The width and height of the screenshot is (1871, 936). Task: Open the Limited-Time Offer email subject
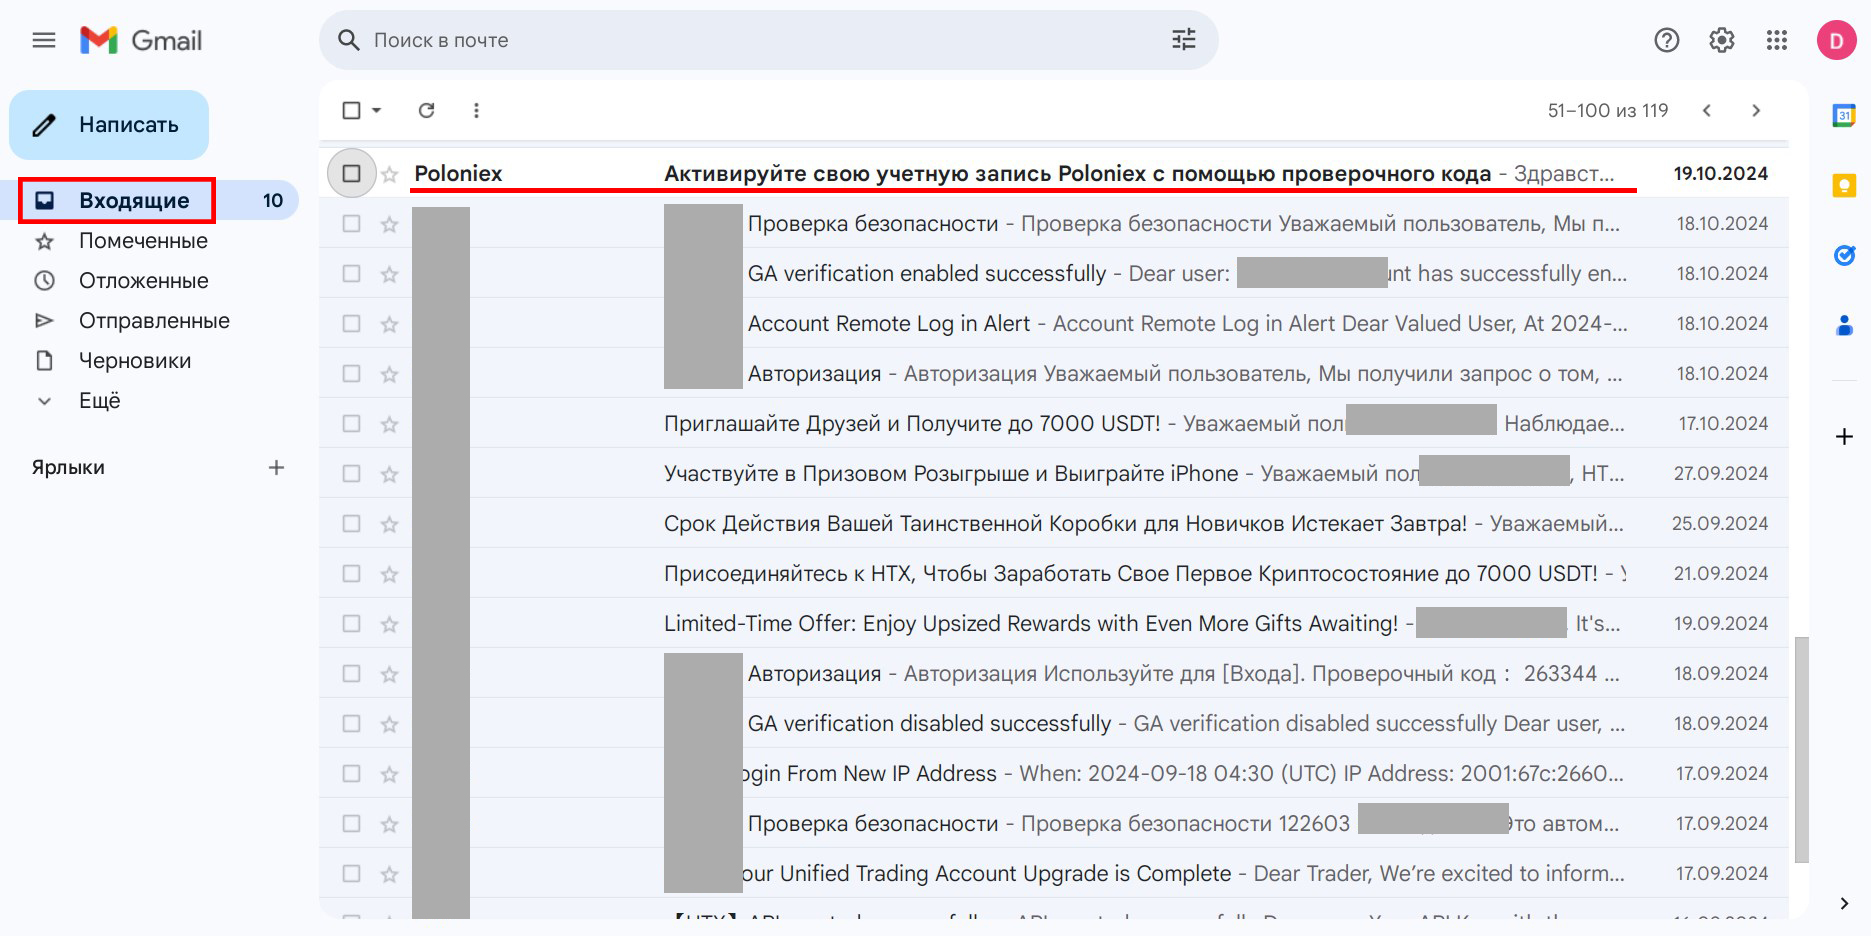[x=1031, y=623]
